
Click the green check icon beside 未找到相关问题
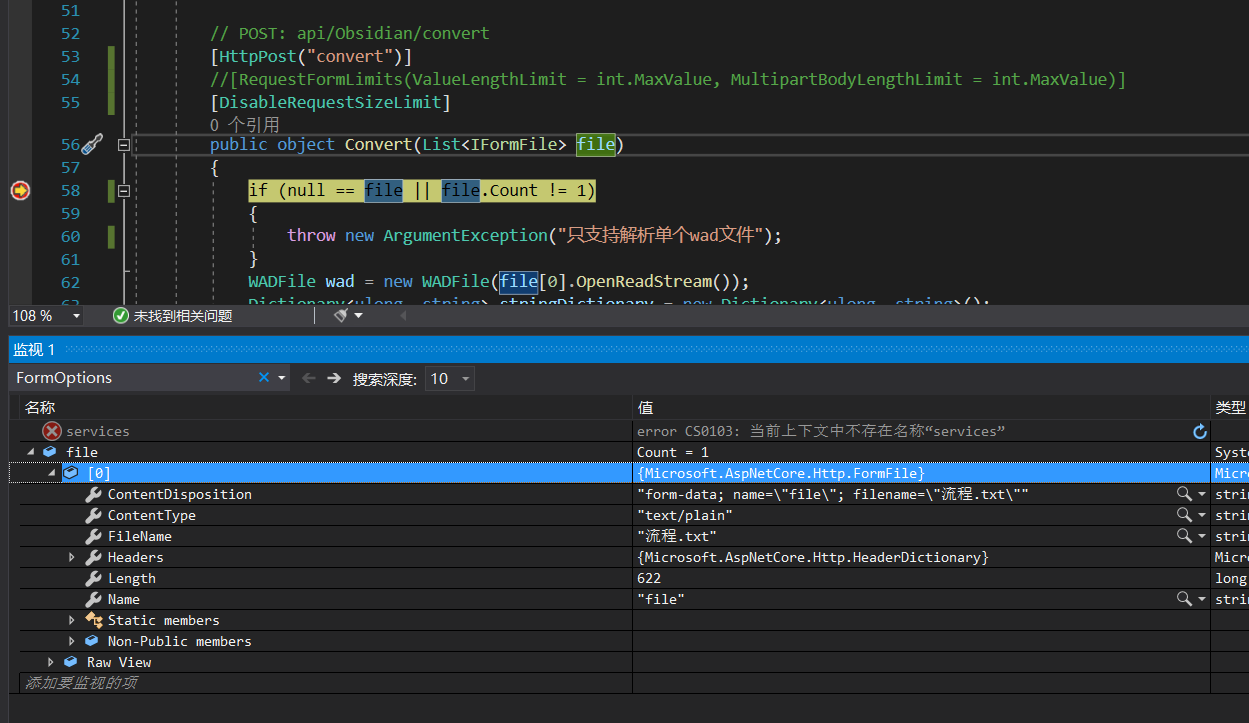click(x=121, y=316)
